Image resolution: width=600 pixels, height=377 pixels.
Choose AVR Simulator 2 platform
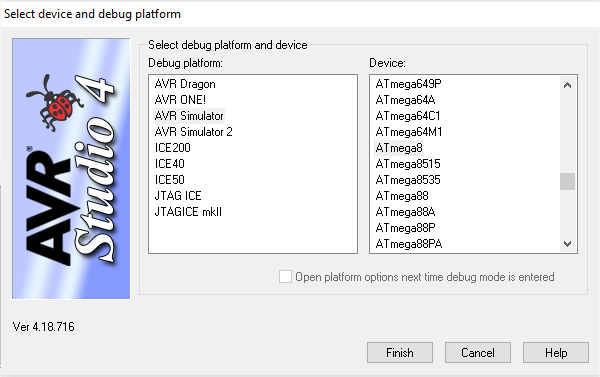193,132
